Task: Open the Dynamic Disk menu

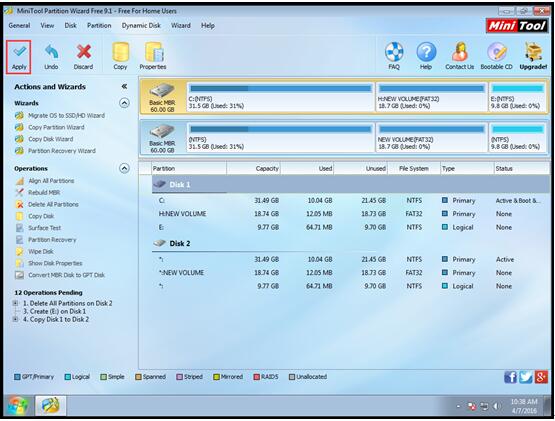Action: [141, 25]
